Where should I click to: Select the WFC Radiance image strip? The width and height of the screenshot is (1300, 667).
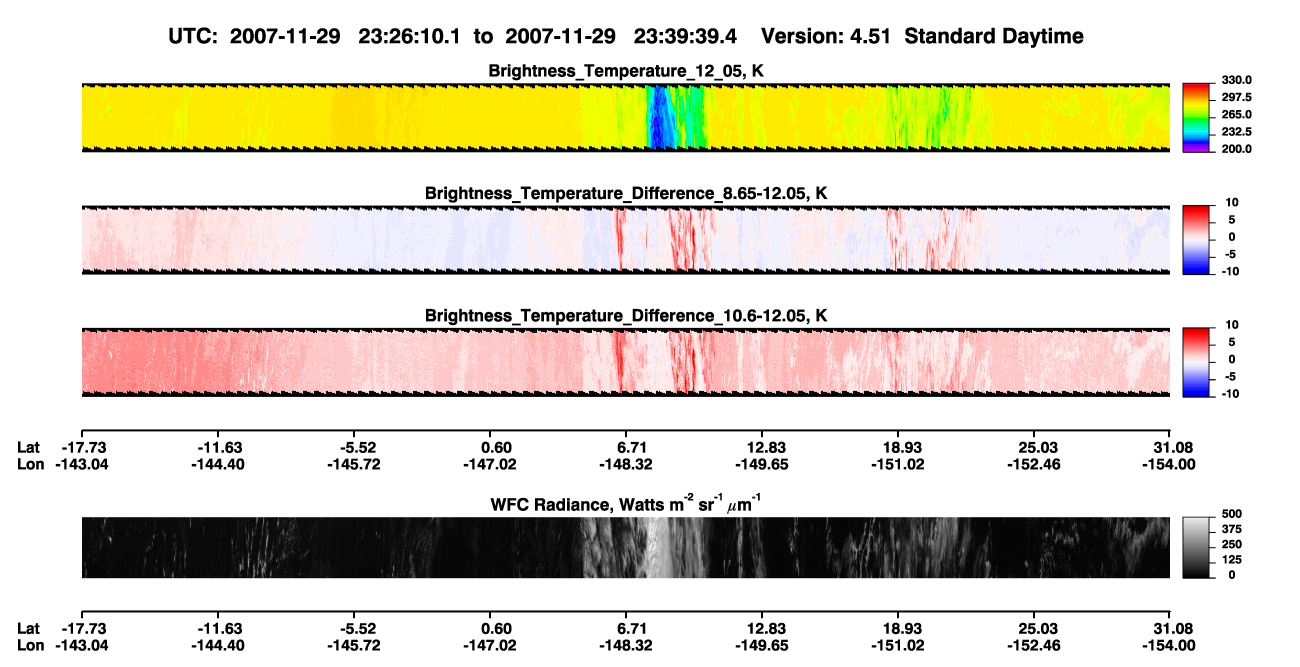[625, 548]
